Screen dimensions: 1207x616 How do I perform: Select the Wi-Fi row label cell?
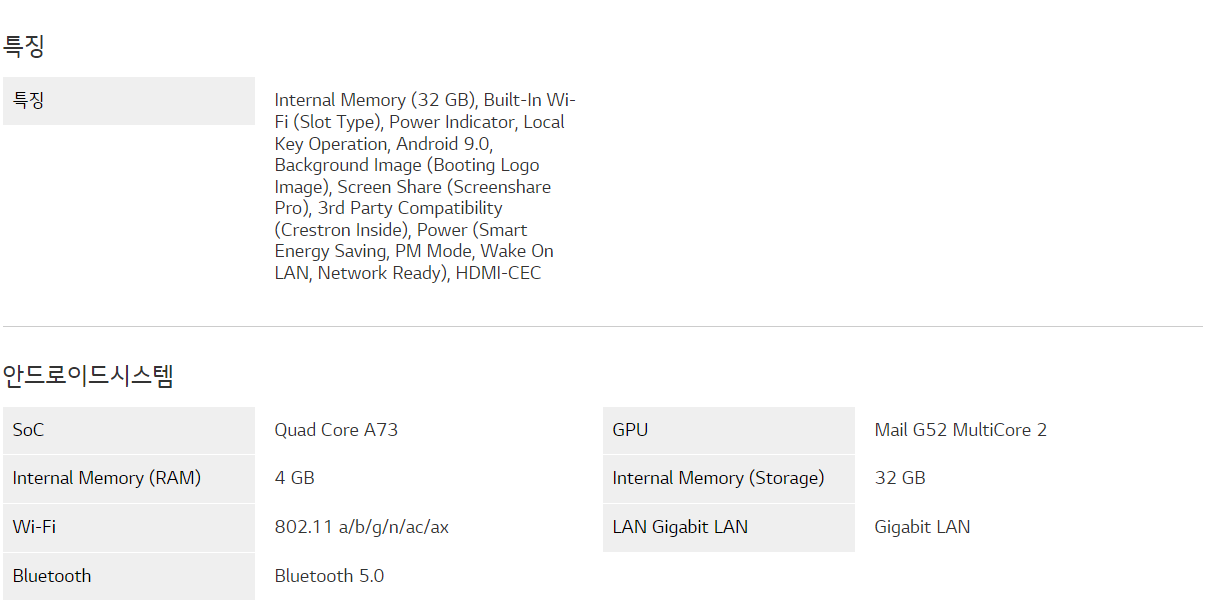click(128, 527)
